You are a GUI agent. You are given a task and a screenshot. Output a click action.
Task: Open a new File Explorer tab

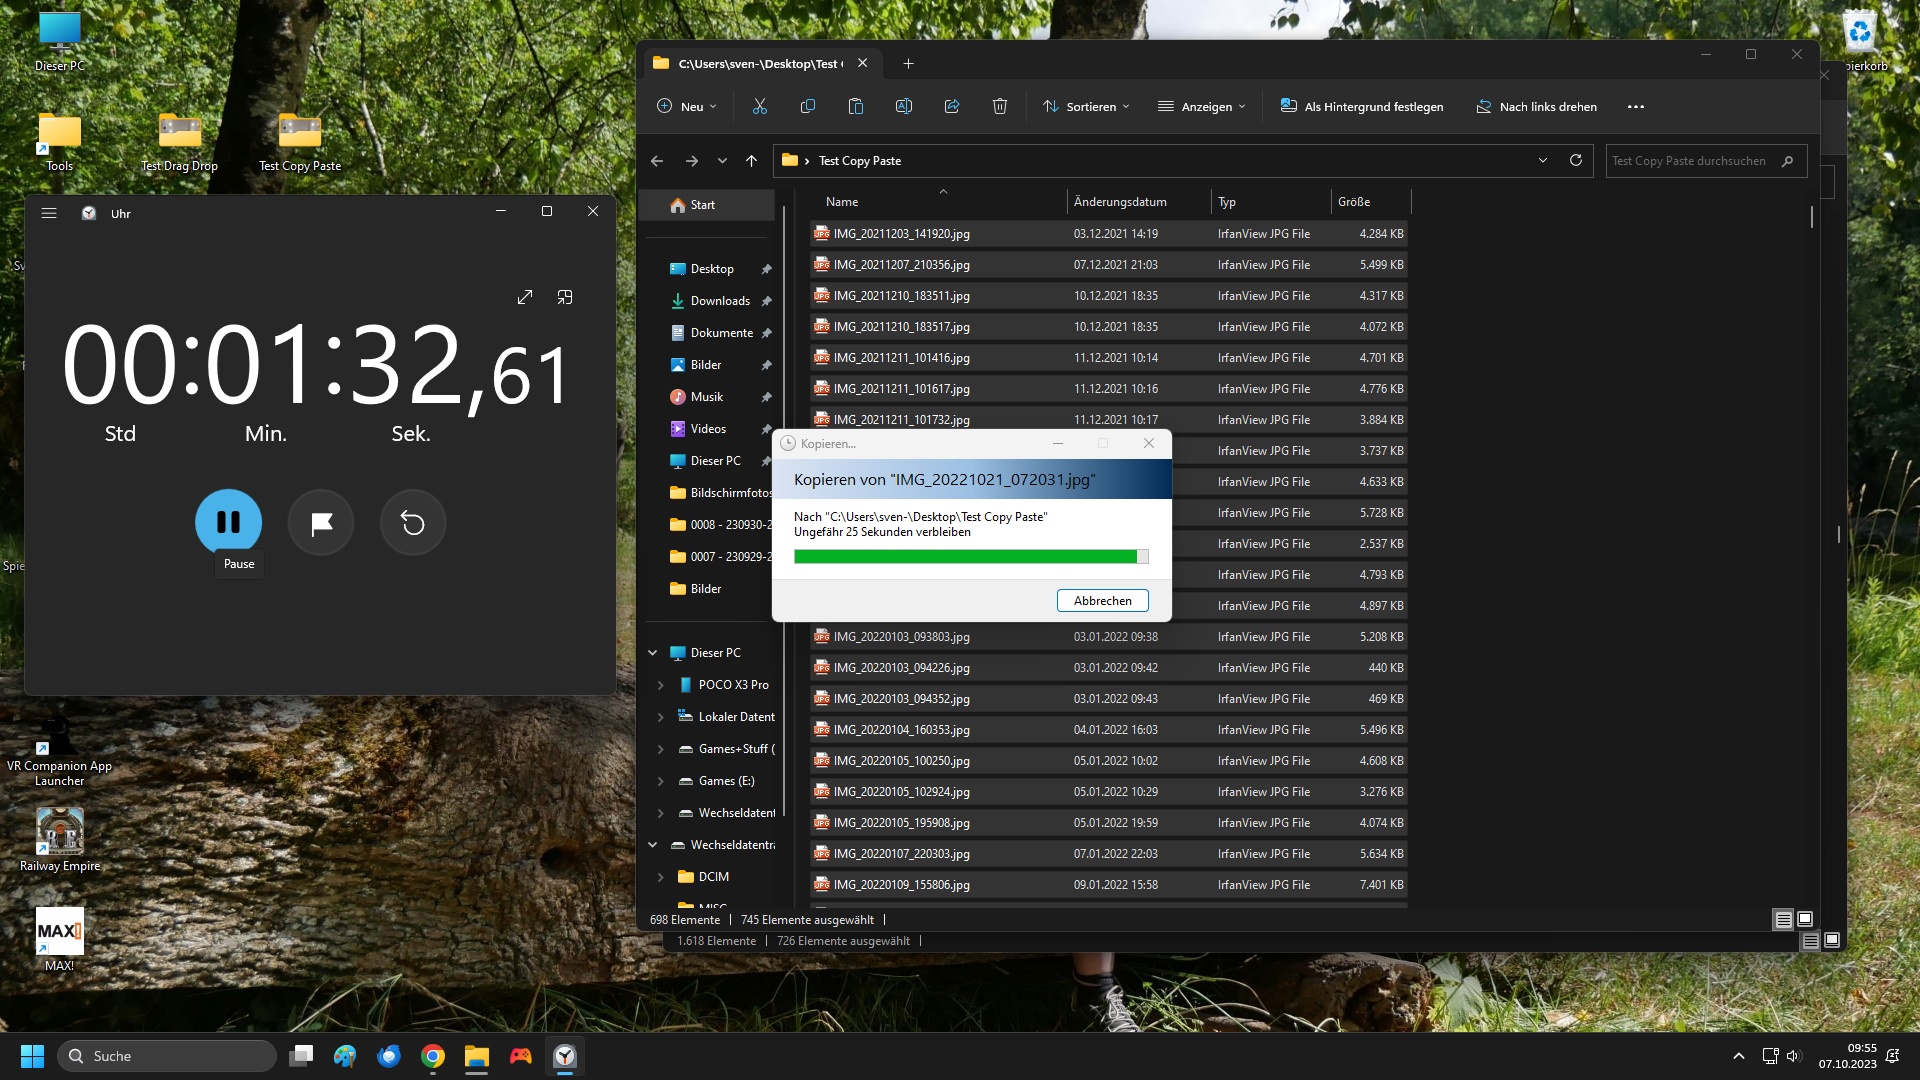pyautogui.click(x=908, y=63)
